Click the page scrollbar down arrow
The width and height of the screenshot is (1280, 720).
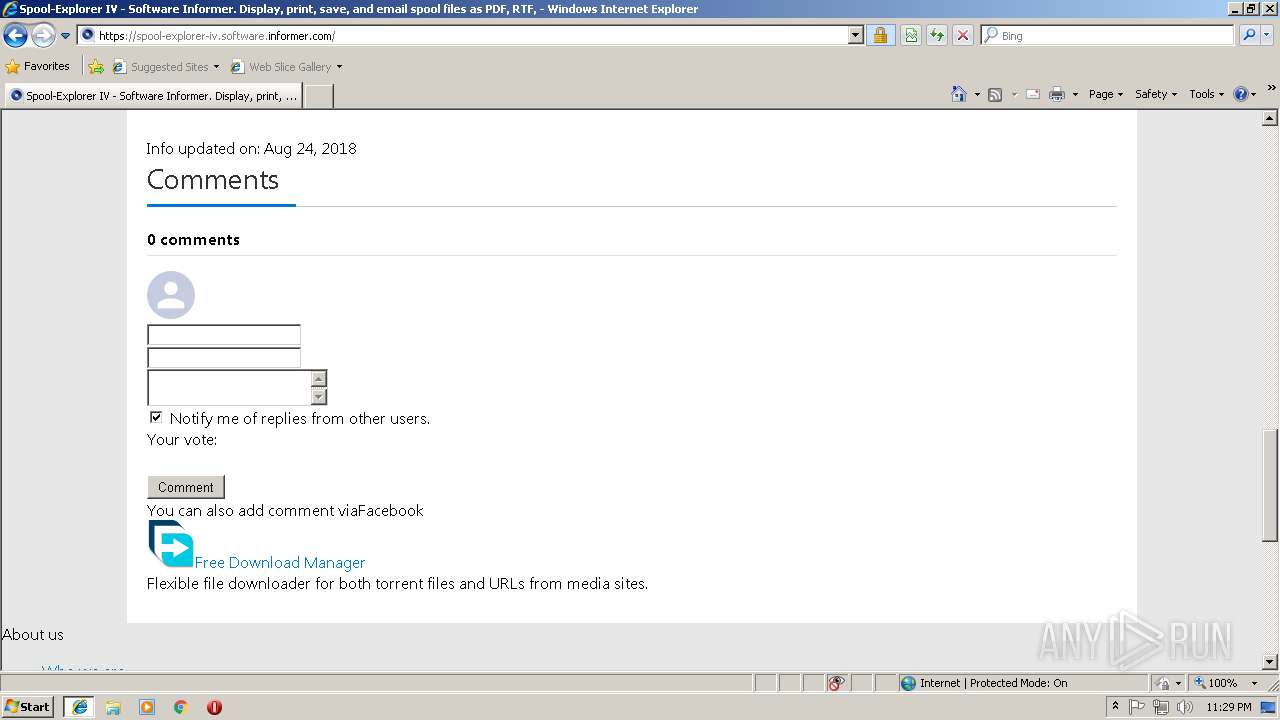tap(1270, 662)
